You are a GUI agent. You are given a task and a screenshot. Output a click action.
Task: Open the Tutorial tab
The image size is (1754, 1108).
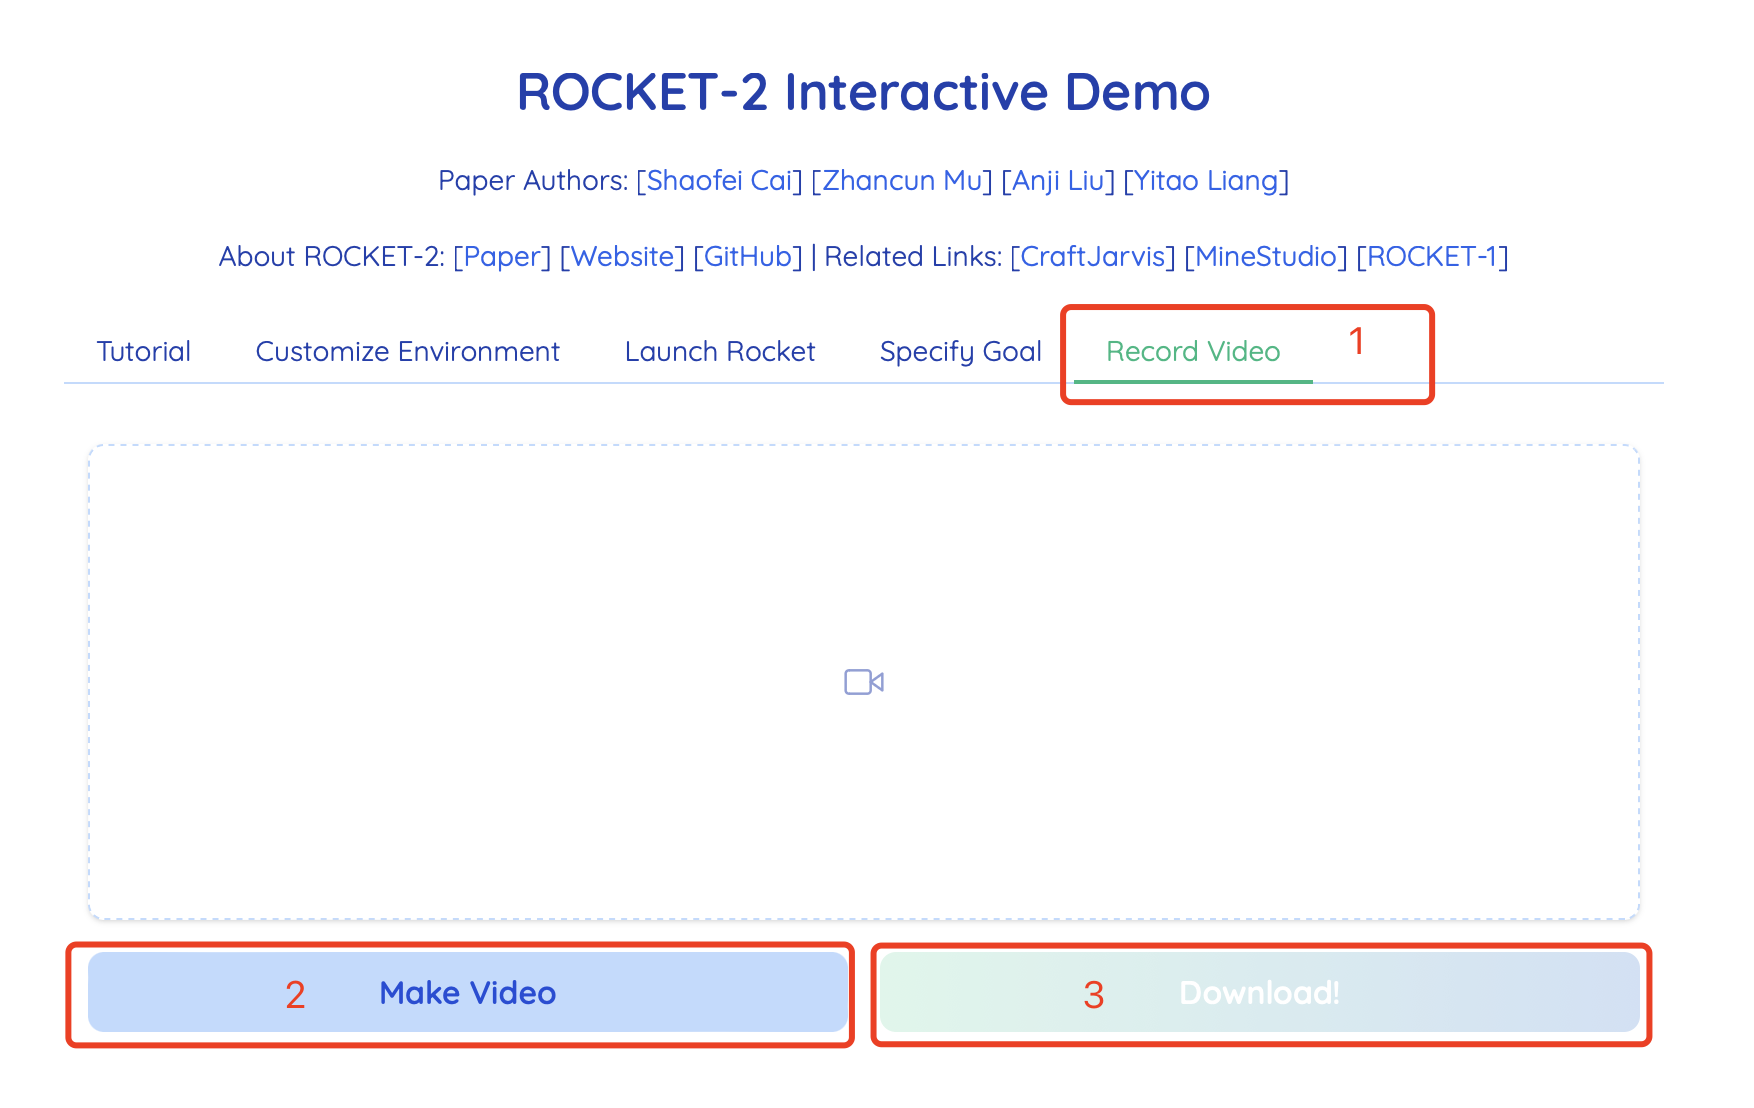point(143,352)
